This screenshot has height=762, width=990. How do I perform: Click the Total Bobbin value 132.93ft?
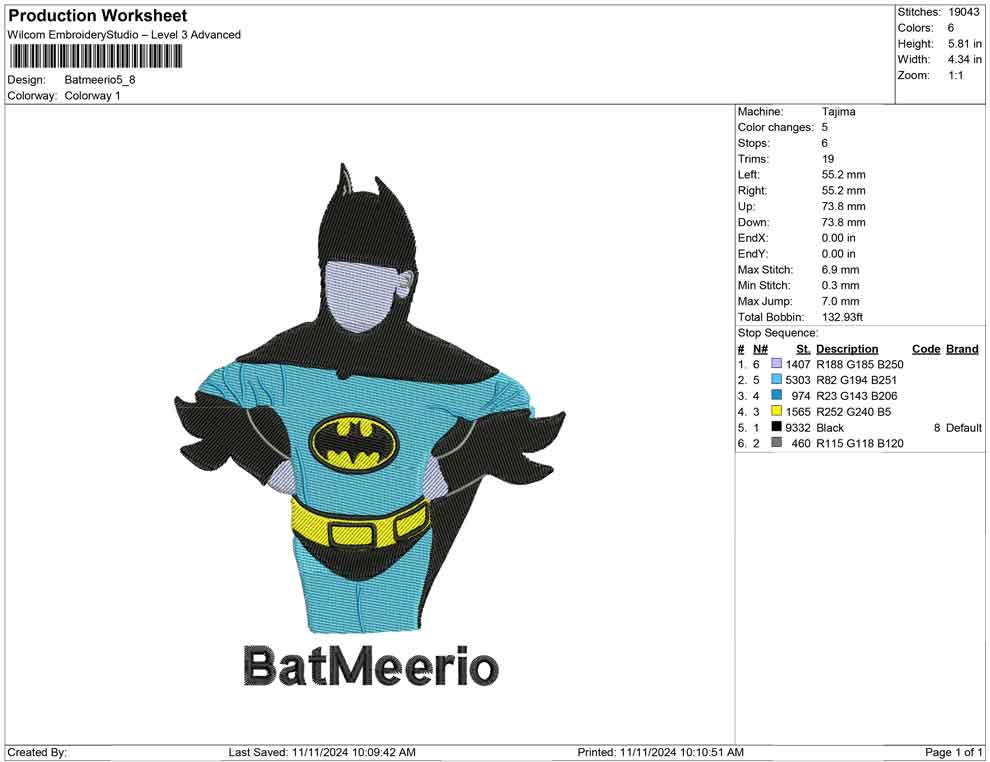click(x=842, y=317)
